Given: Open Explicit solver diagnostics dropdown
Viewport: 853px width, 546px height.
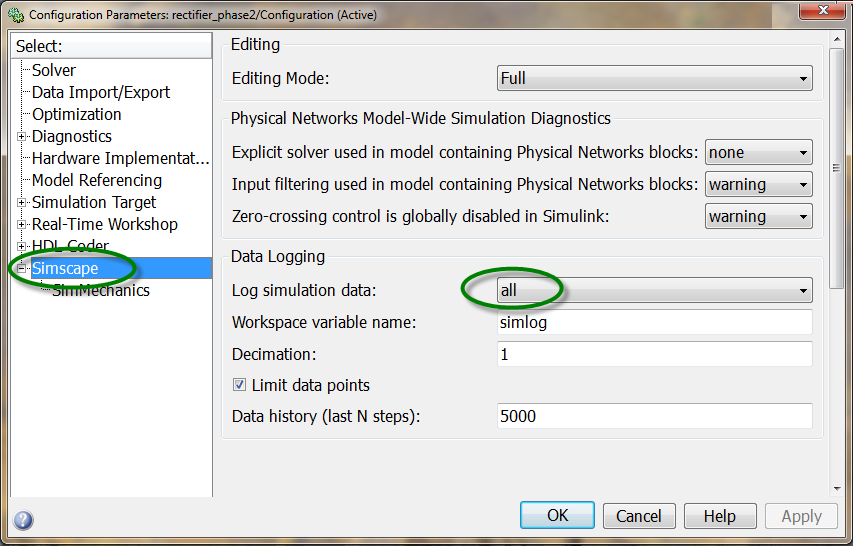Looking at the screenshot, I should coord(758,153).
